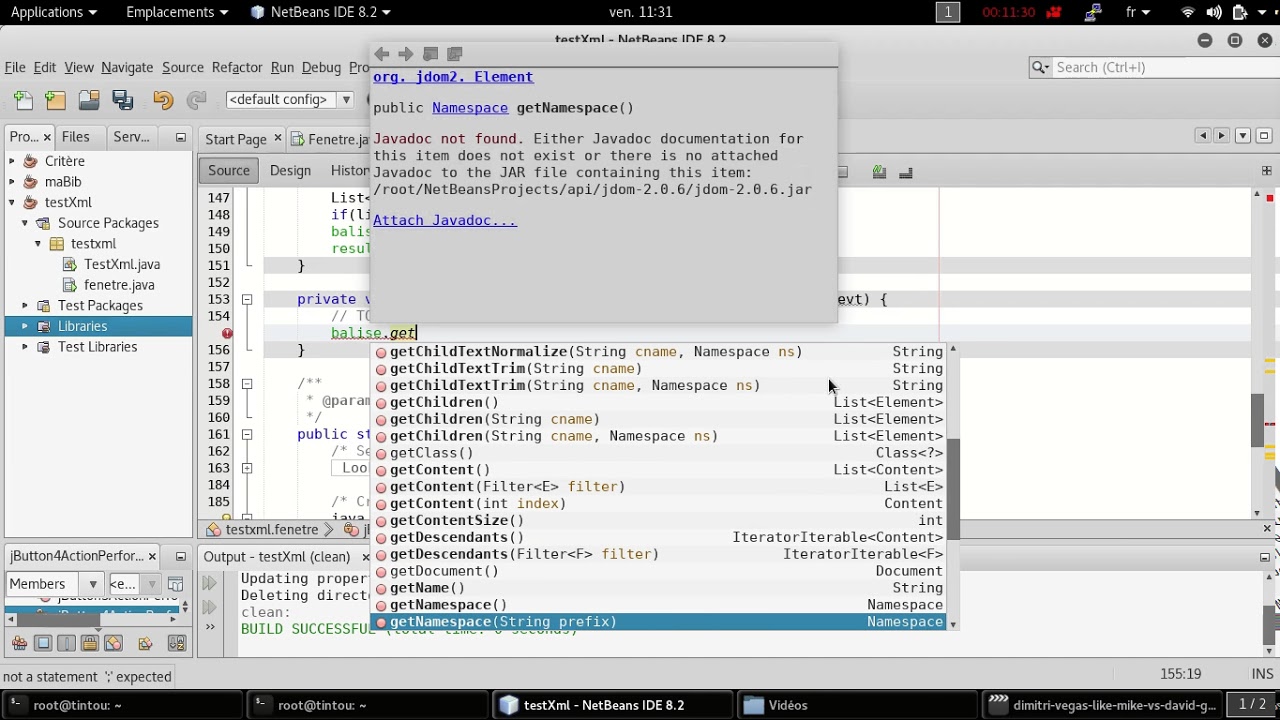This screenshot has width=1280, height=720.
Task: Select getChildren() completion item
Action: point(658,402)
